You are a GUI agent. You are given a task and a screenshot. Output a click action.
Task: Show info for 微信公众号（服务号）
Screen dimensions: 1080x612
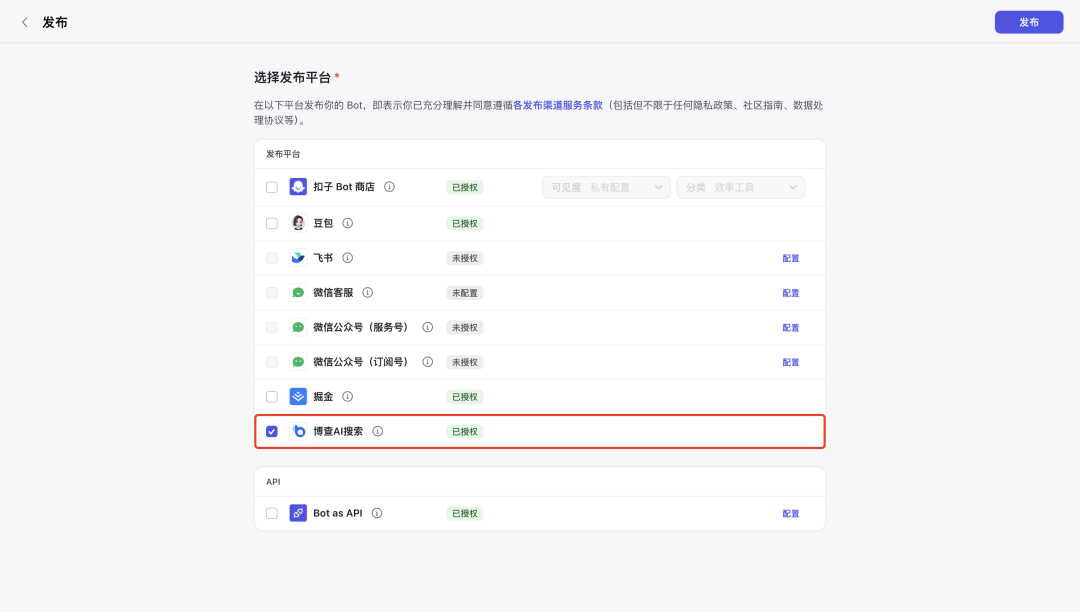428,327
